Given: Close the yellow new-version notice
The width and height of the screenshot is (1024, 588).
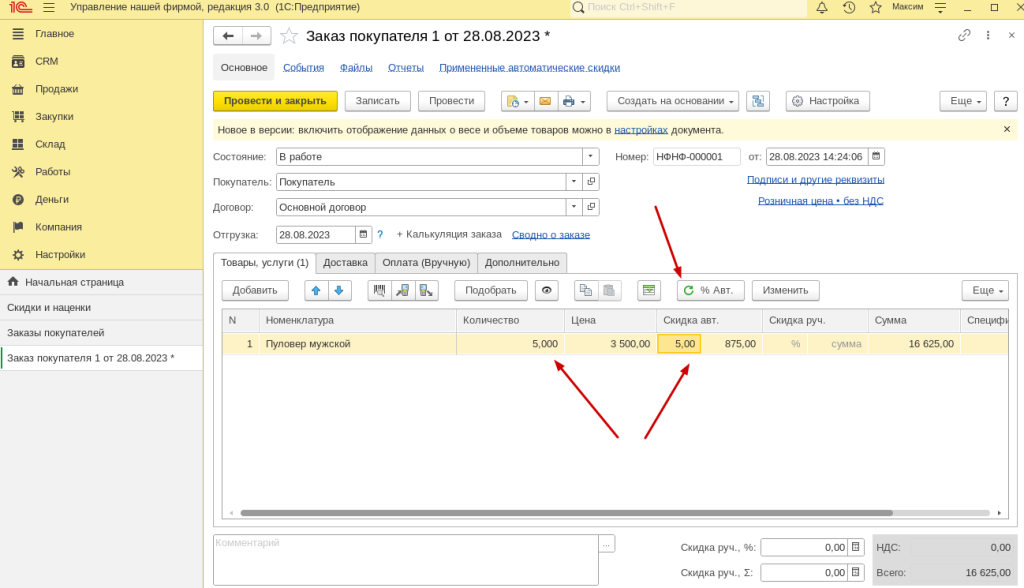Looking at the screenshot, I should coord(1007,129).
